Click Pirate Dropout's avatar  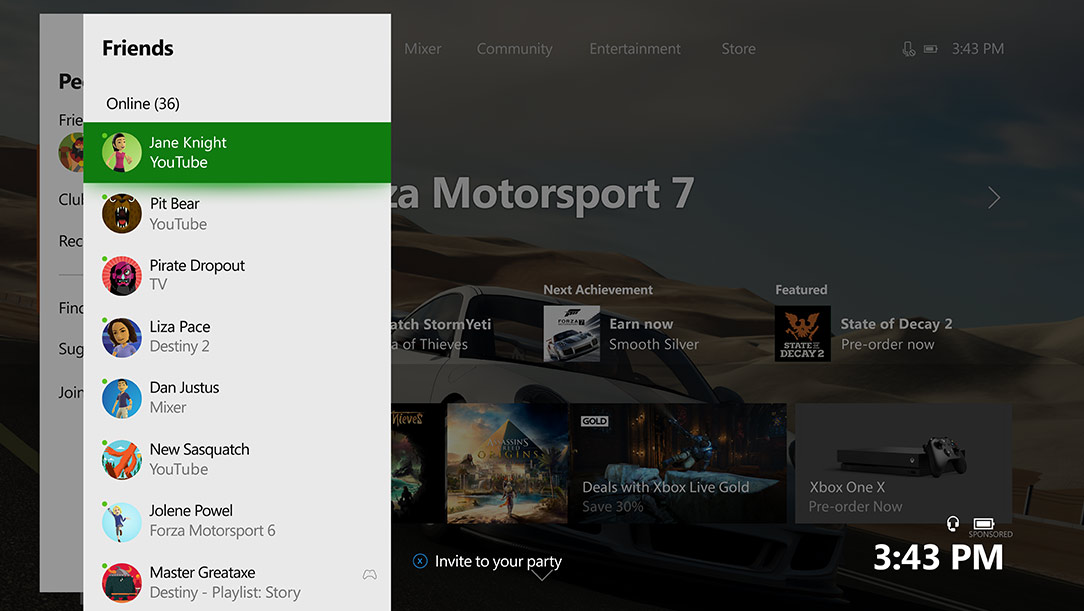coord(122,275)
